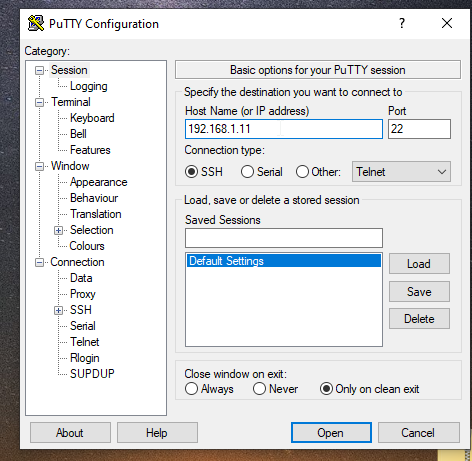The height and width of the screenshot is (461, 472).
Task: Collapse the Session tree node
Action: pos(39,70)
